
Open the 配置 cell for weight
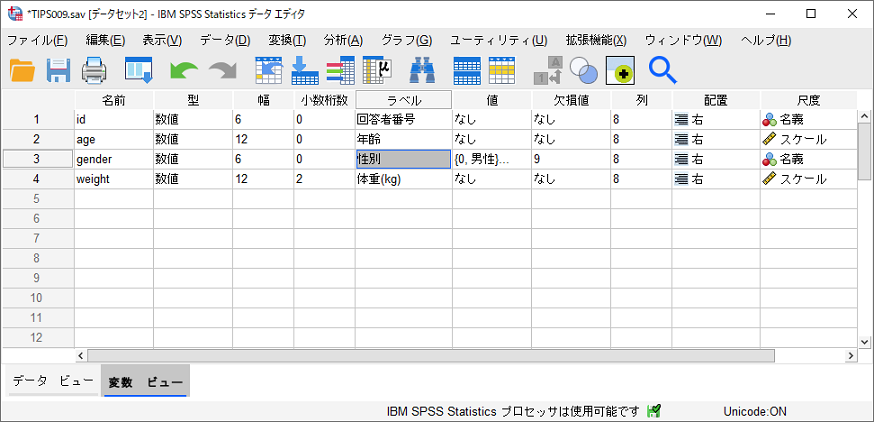click(x=715, y=179)
